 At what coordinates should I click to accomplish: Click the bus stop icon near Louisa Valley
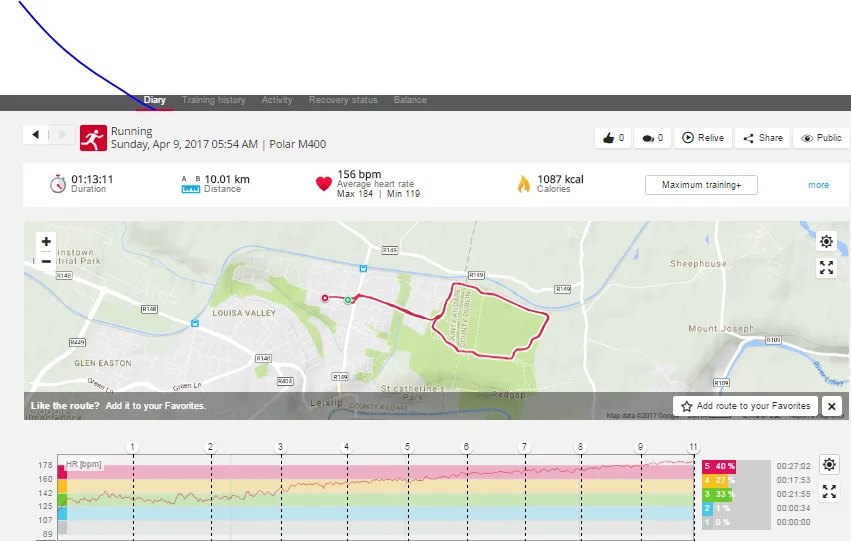194,323
